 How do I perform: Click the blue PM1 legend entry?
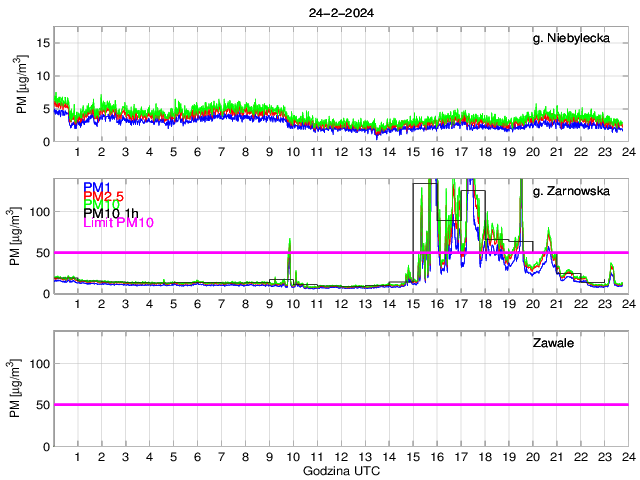click(x=97, y=187)
